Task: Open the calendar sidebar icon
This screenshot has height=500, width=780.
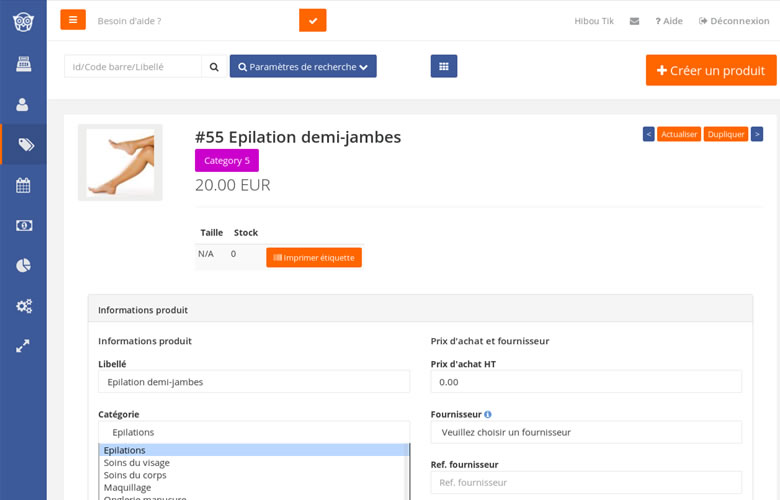Action: click(23, 186)
